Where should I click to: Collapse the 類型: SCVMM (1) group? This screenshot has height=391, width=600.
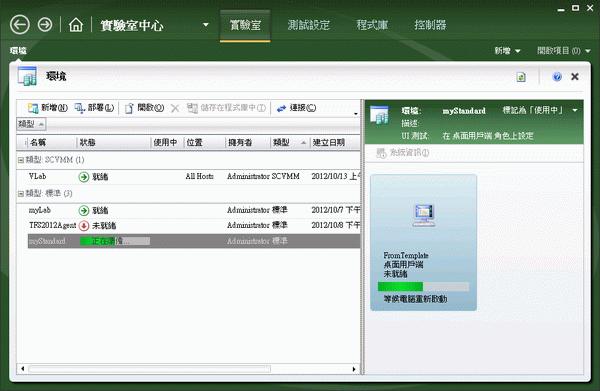[21, 160]
